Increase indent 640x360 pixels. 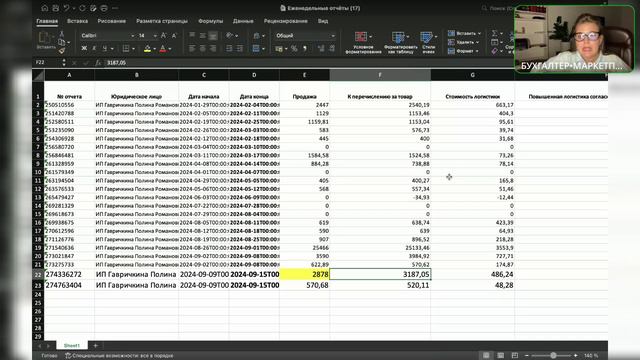pyautogui.click(x=240, y=49)
